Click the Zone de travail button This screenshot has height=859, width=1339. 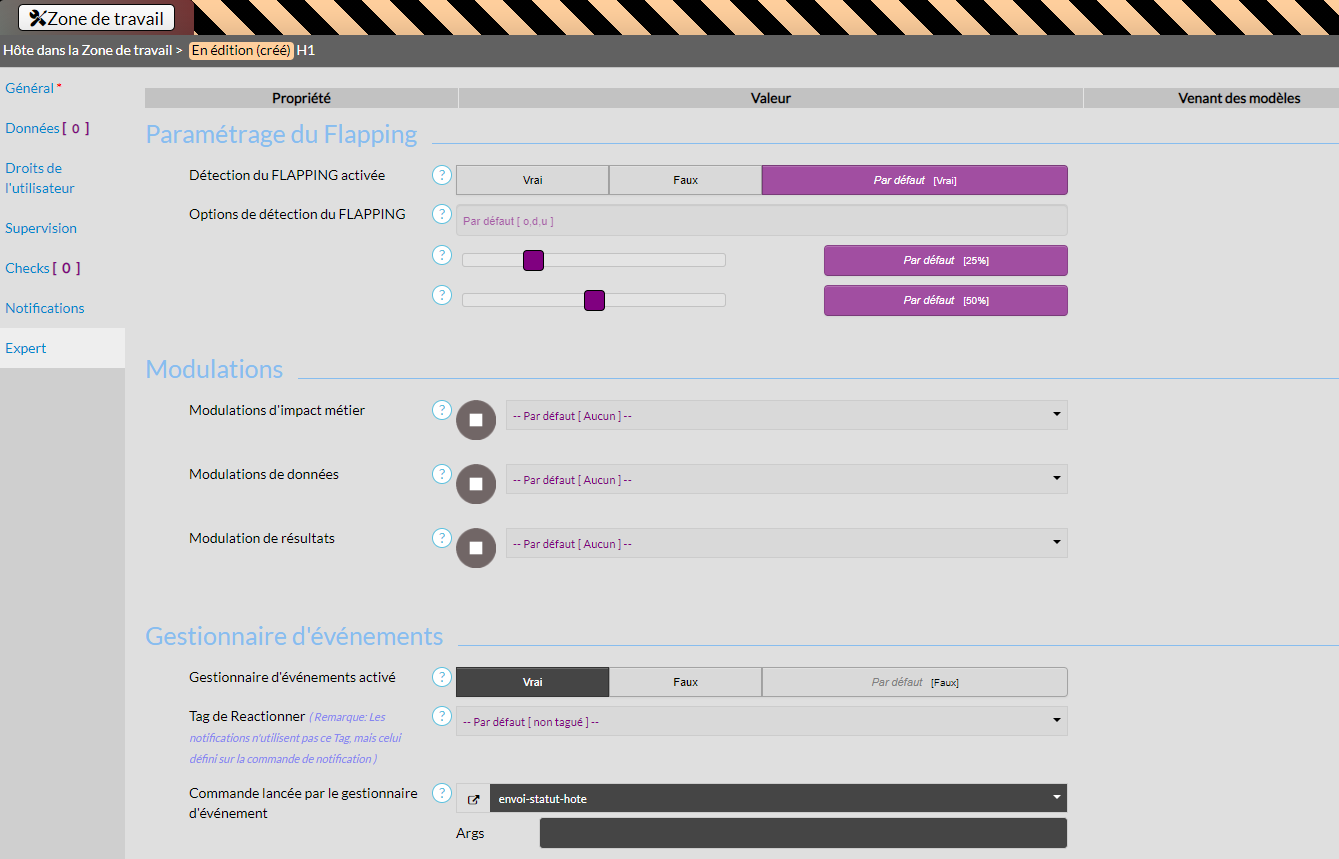(x=97, y=18)
